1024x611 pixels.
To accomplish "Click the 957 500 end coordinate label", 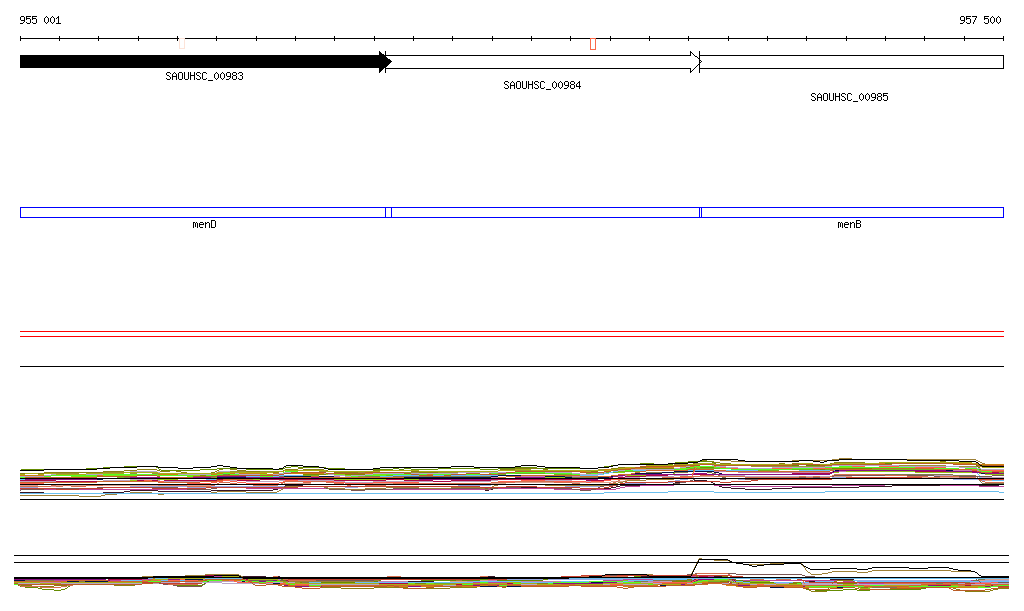I will click(x=980, y=20).
